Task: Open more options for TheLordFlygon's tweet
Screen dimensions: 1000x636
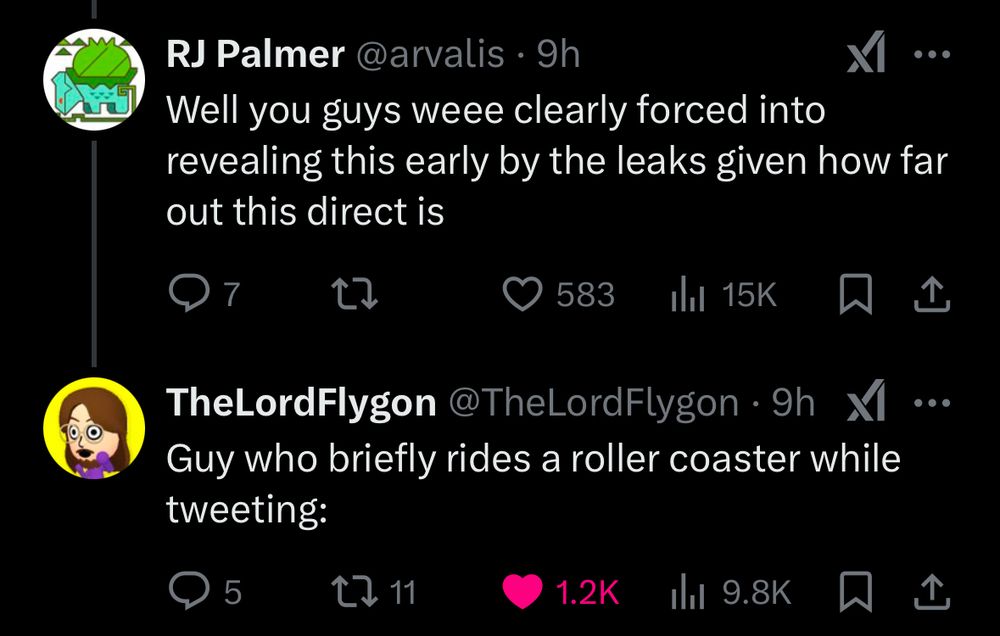Action: (931, 402)
